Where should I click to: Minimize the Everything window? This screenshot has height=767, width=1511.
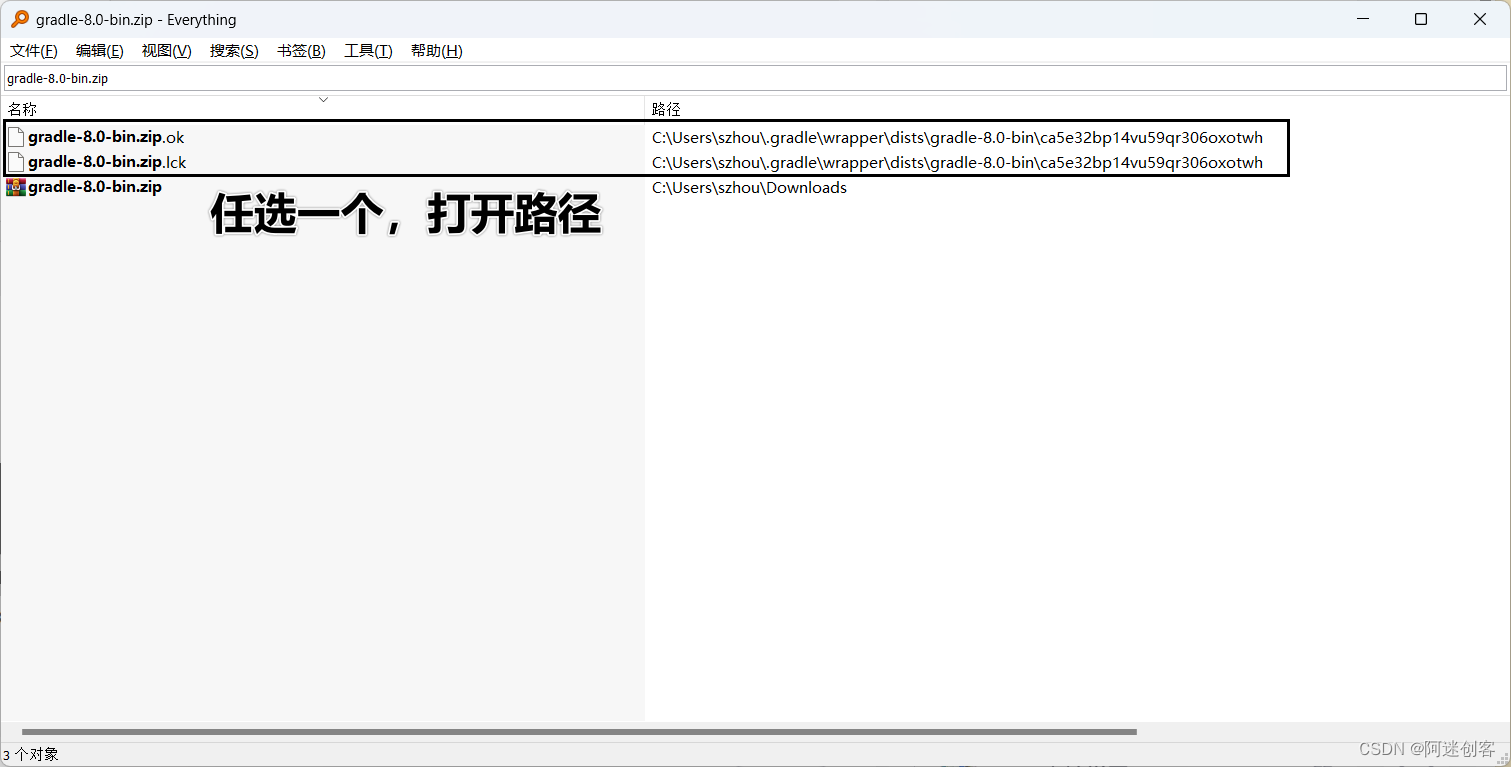click(1361, 19)
